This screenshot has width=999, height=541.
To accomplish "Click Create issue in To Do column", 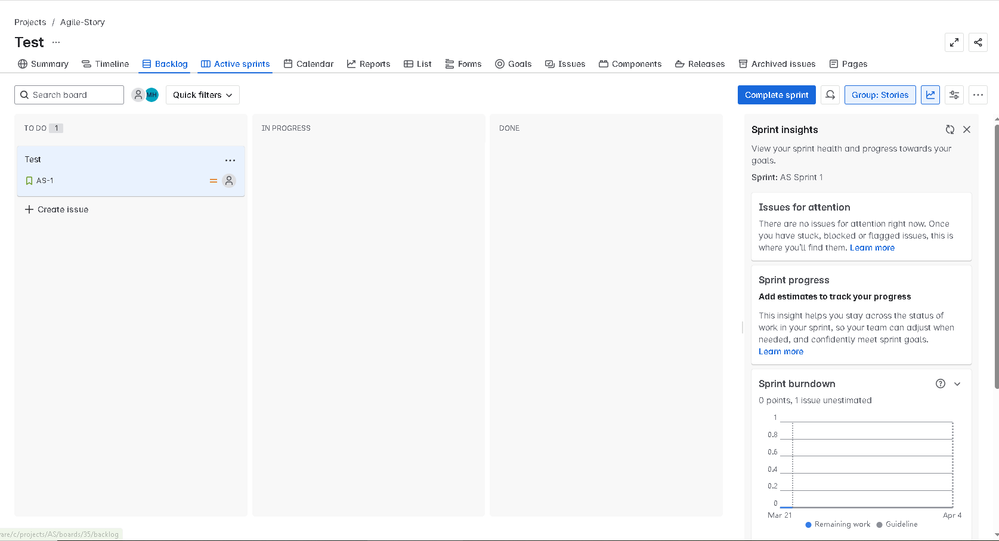I will (x=56, y=210).
